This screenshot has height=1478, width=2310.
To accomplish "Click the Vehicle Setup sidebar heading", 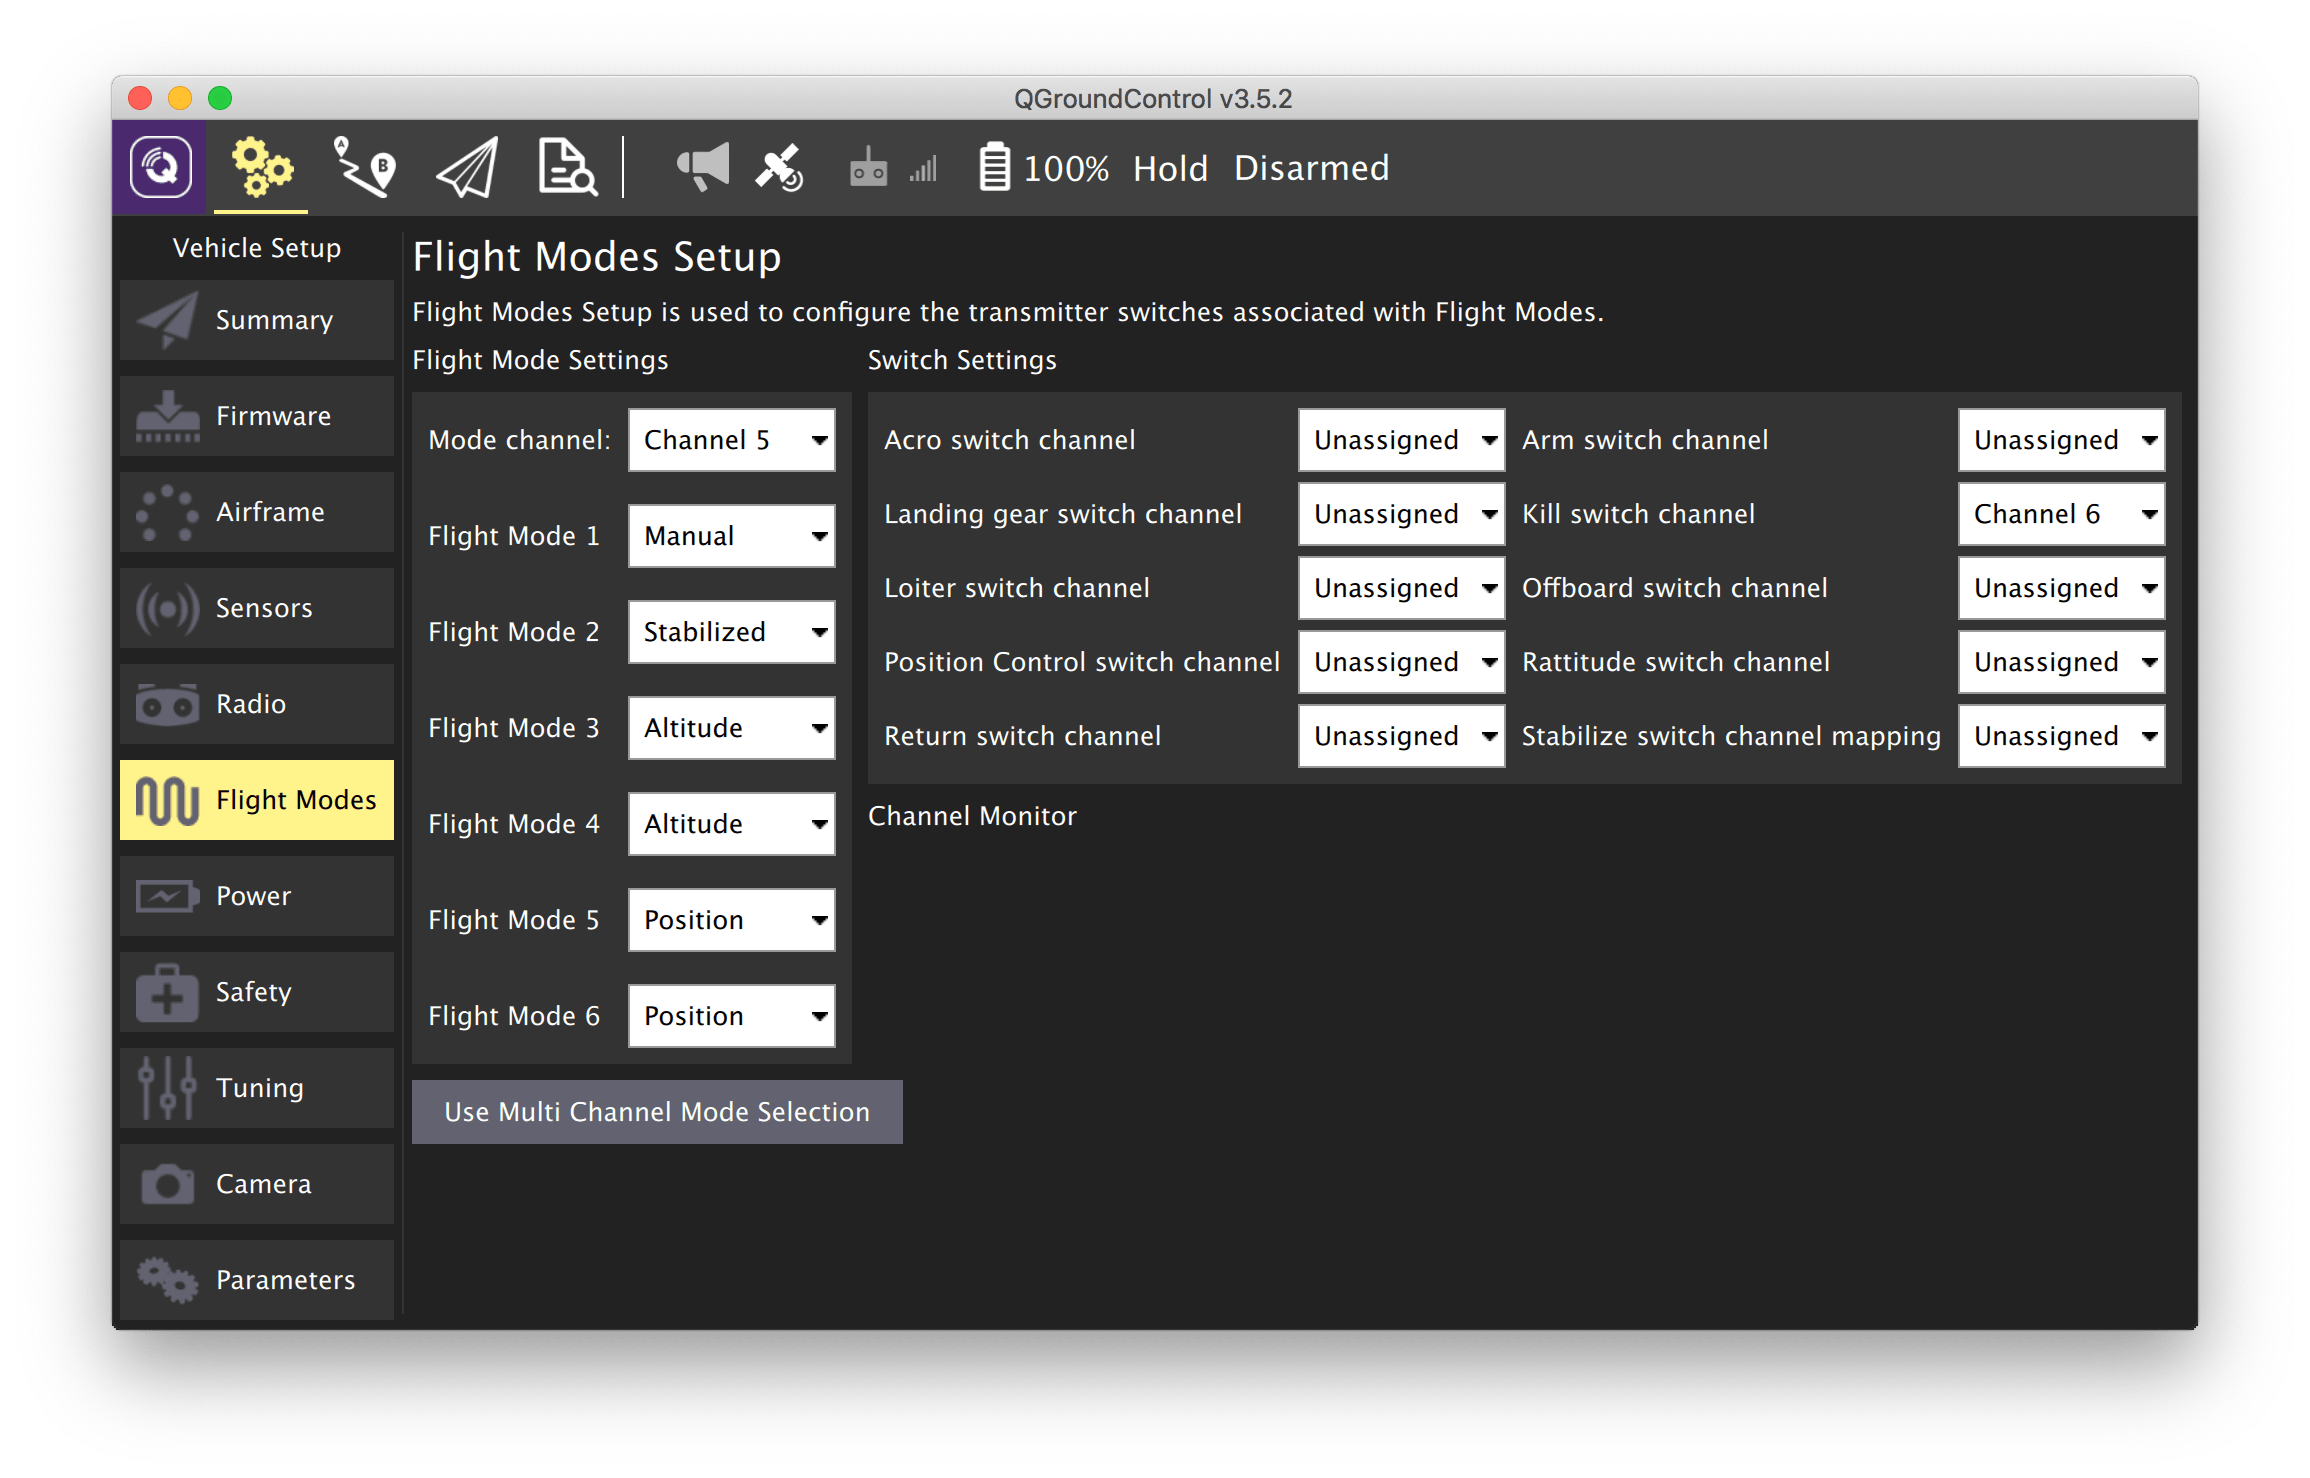I will pos(257,248).
